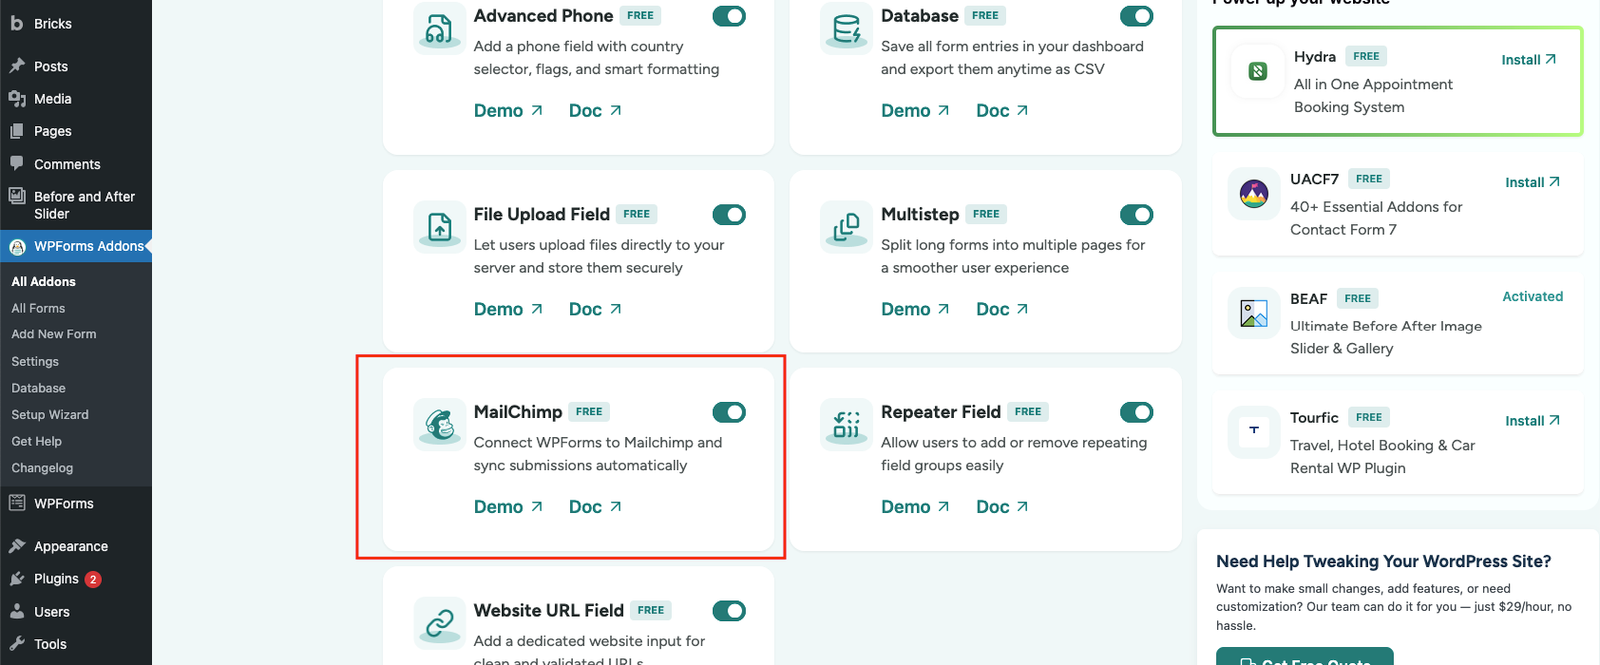
Task: Open the Plugins menu in sidebar
Action: click(x=56, y=579)
